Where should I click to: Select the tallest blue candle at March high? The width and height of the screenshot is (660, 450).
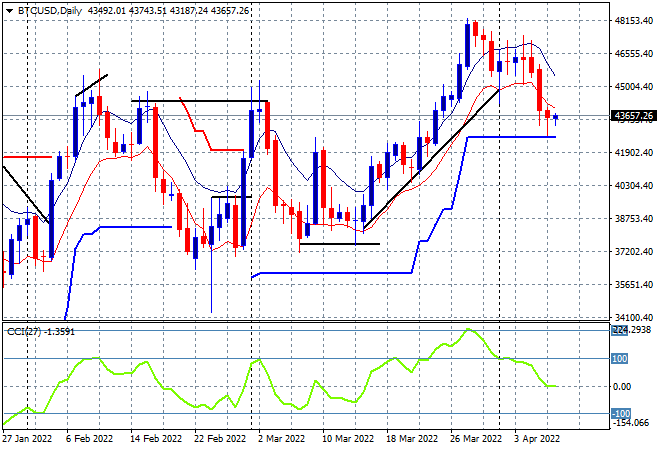468,45
